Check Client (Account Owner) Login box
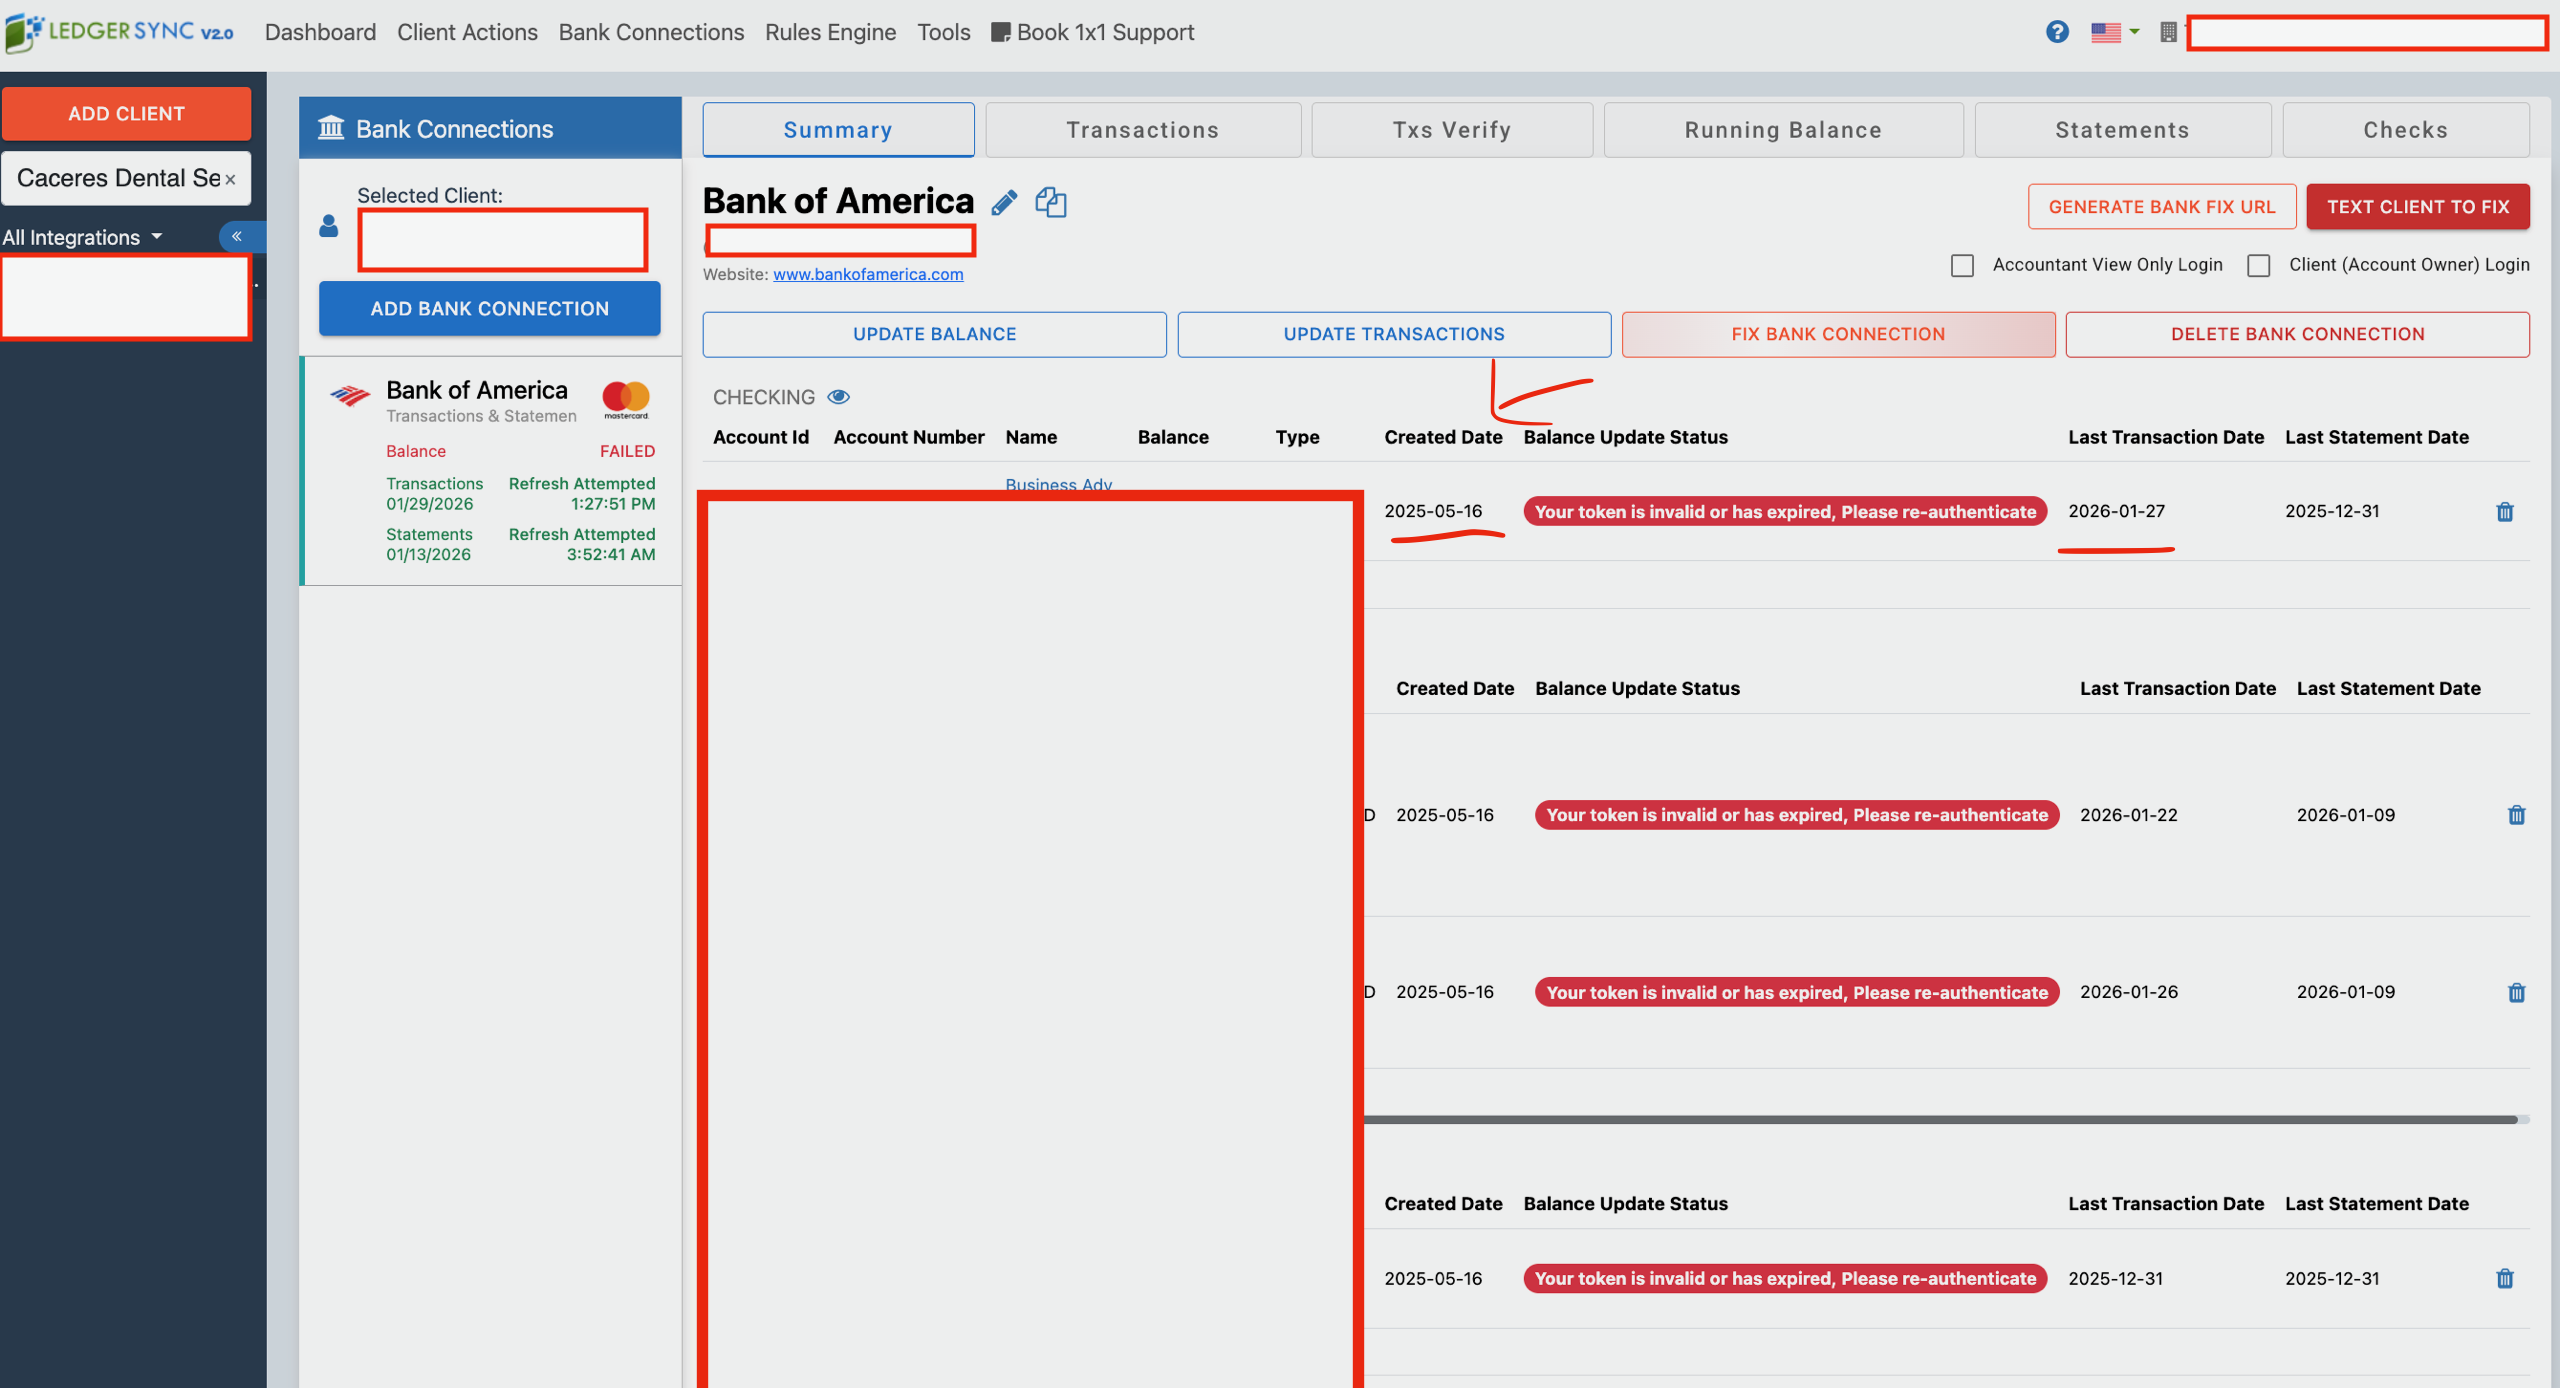The height and width of the screenshot is (1388, 2560). click(2258, 265)
